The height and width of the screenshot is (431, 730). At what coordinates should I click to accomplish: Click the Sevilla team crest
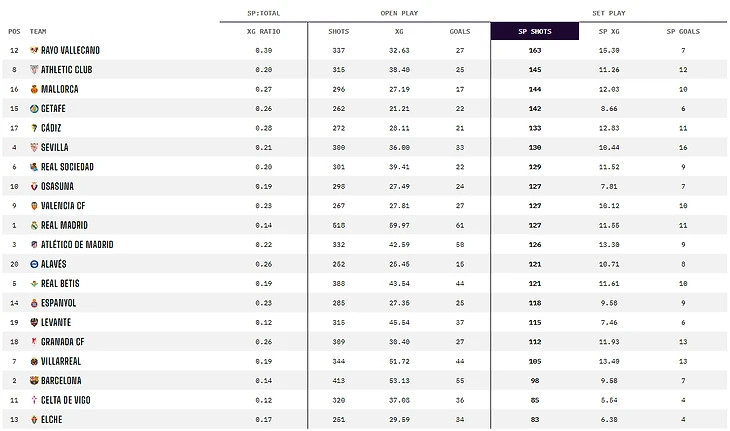click(34, 147)
